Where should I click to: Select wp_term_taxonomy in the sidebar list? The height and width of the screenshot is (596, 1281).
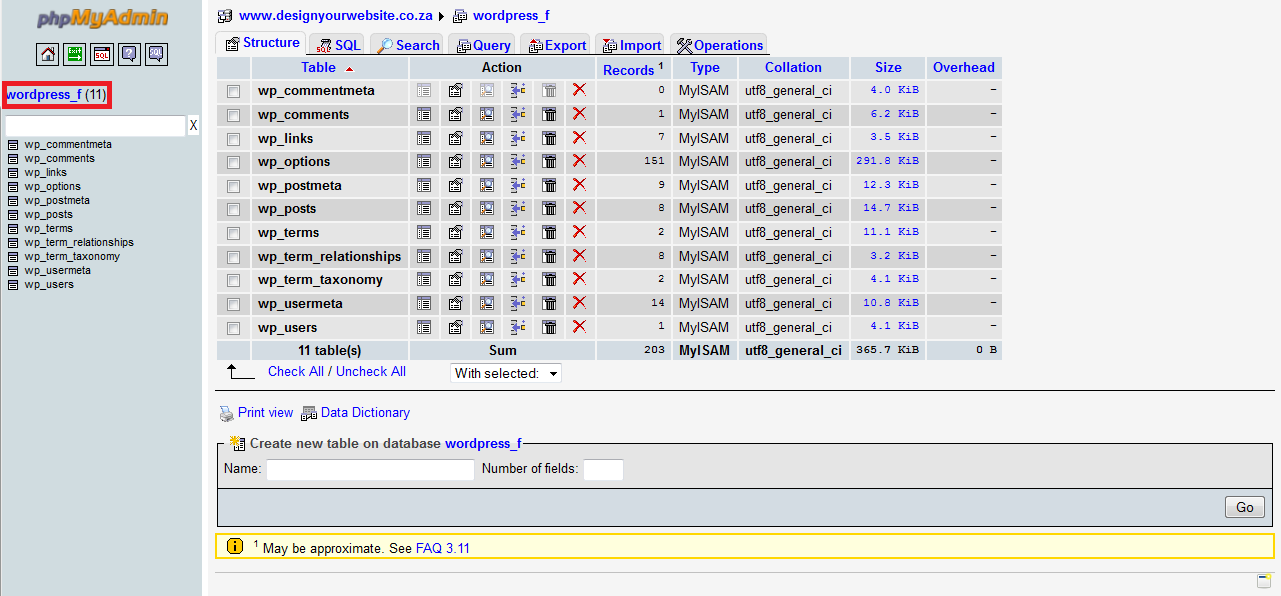(x=72, y=256)
